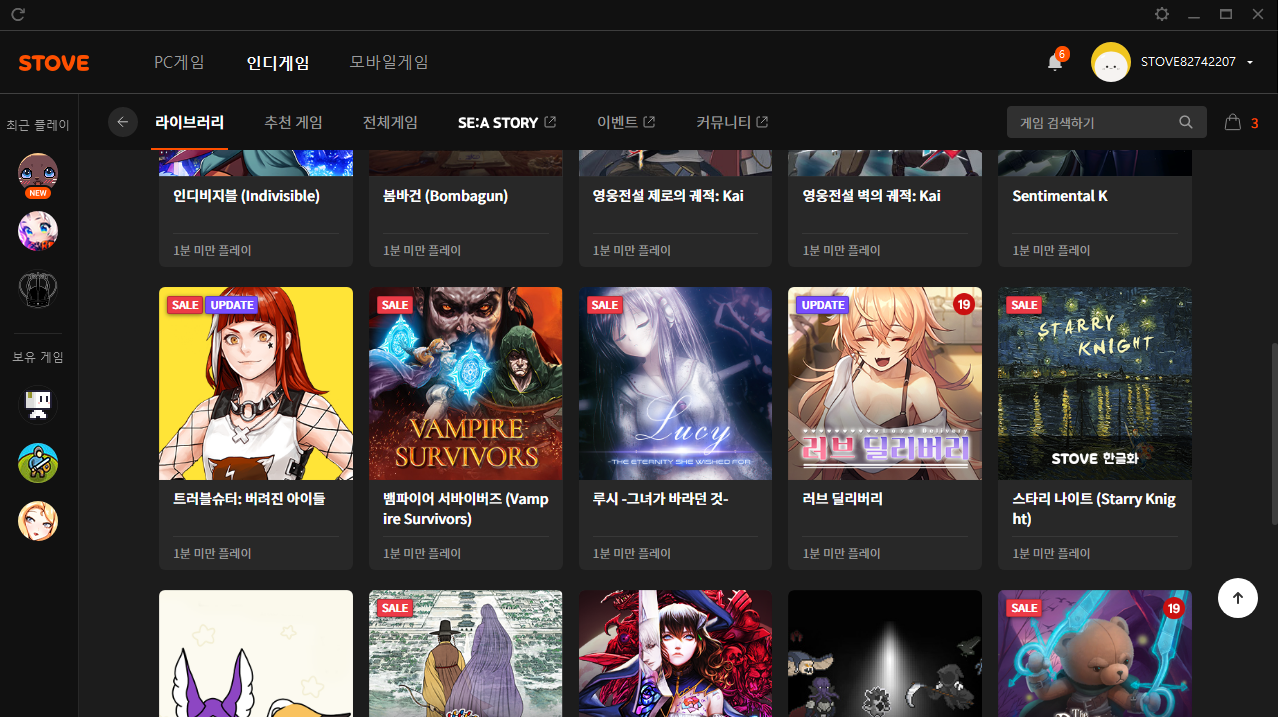
Task: Click the scroll-to-top arrow button
Action: 1237,598
